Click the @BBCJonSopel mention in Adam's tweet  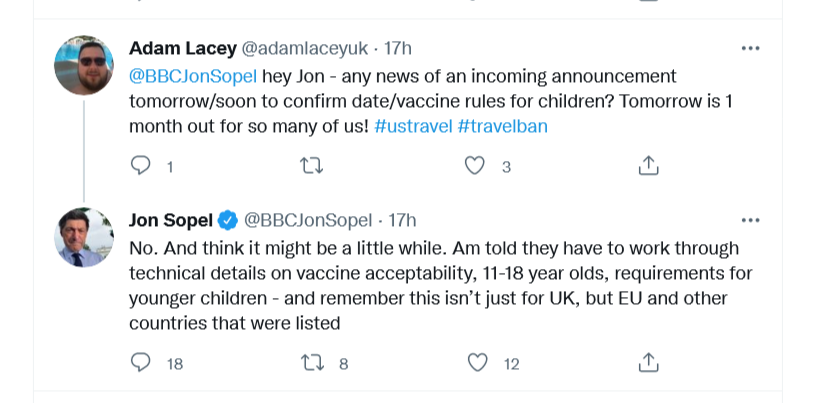click(x=193, y=76)
